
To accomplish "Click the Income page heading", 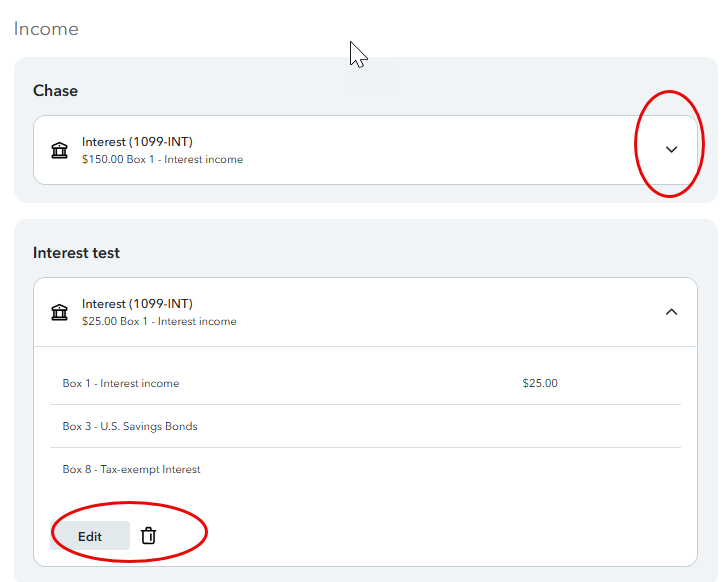I will [x=46, y=29].
